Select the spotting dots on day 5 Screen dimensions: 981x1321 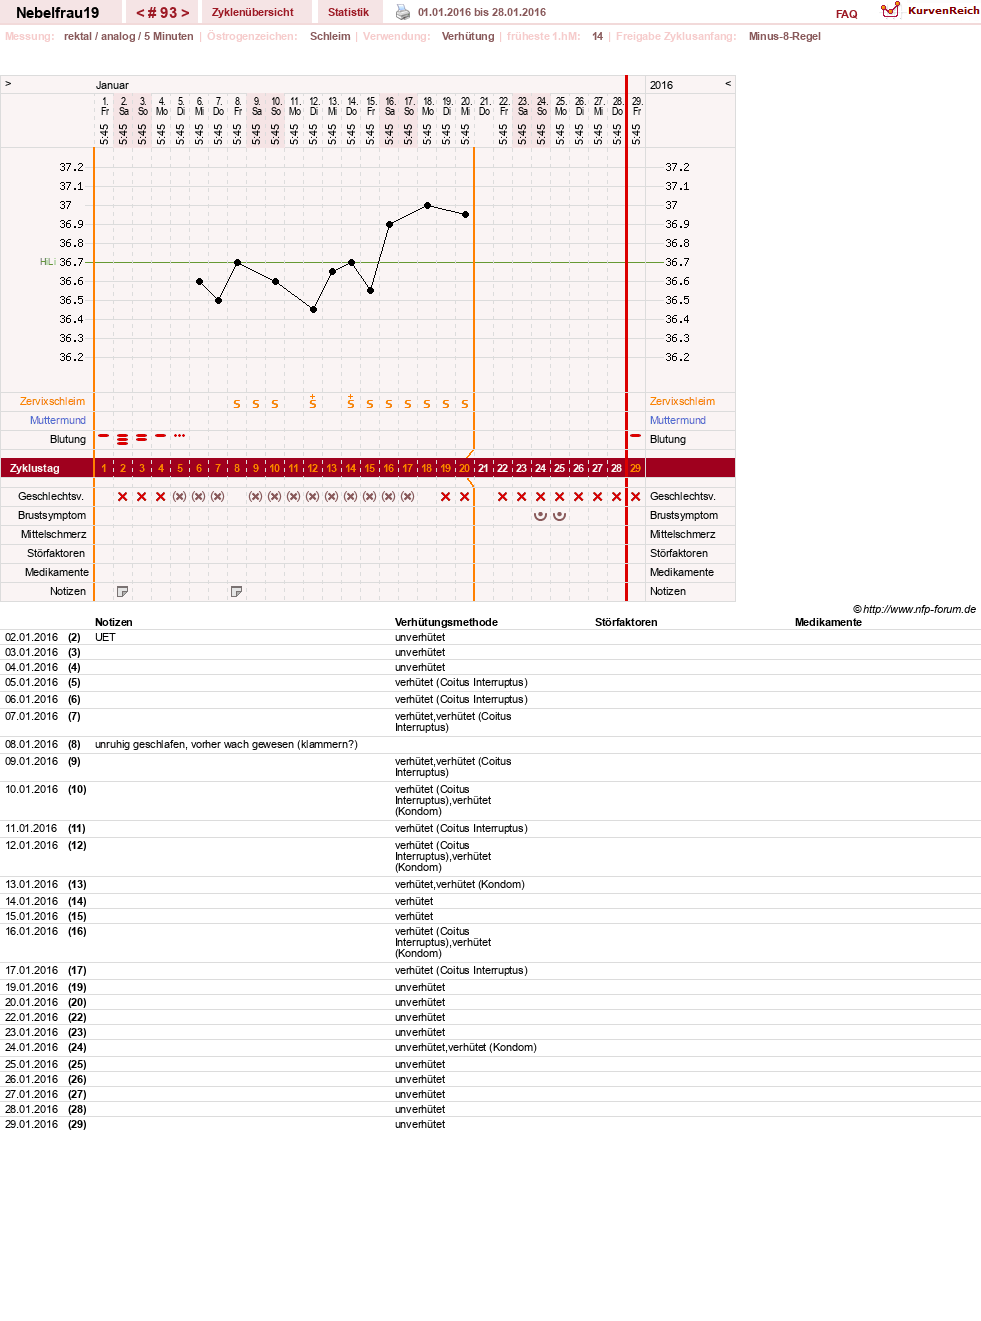pos(180,436)
